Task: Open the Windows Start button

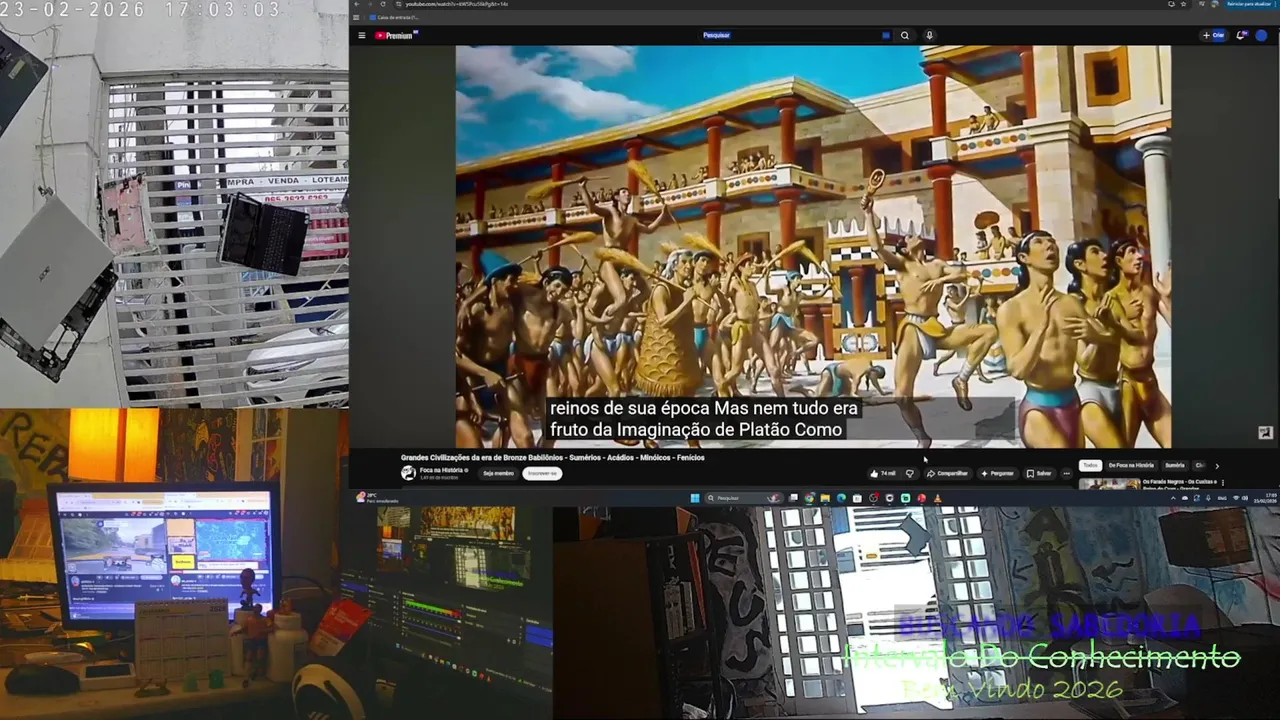Action: [695, 498]
